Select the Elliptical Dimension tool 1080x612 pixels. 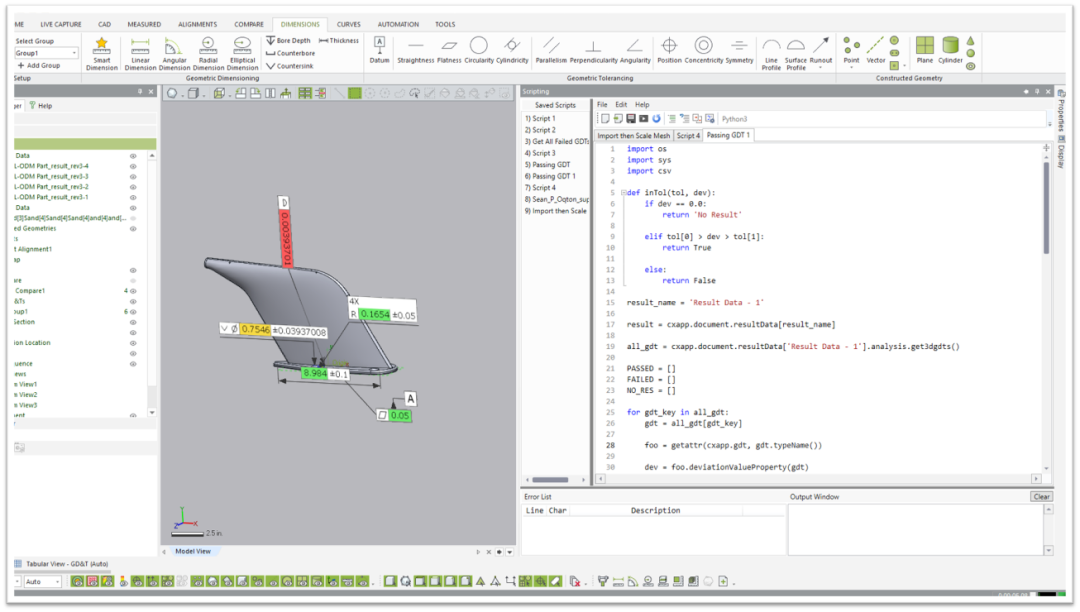(242, 53)
